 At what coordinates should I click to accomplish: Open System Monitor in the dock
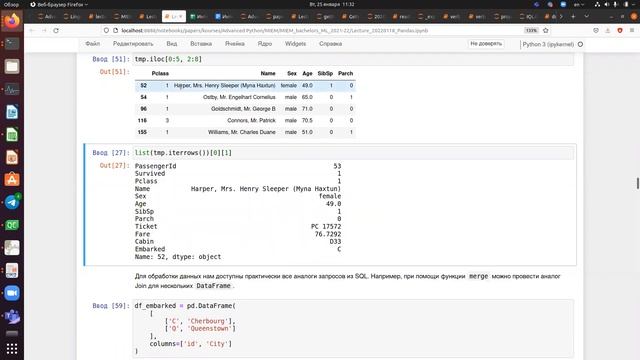coord(12,89)
